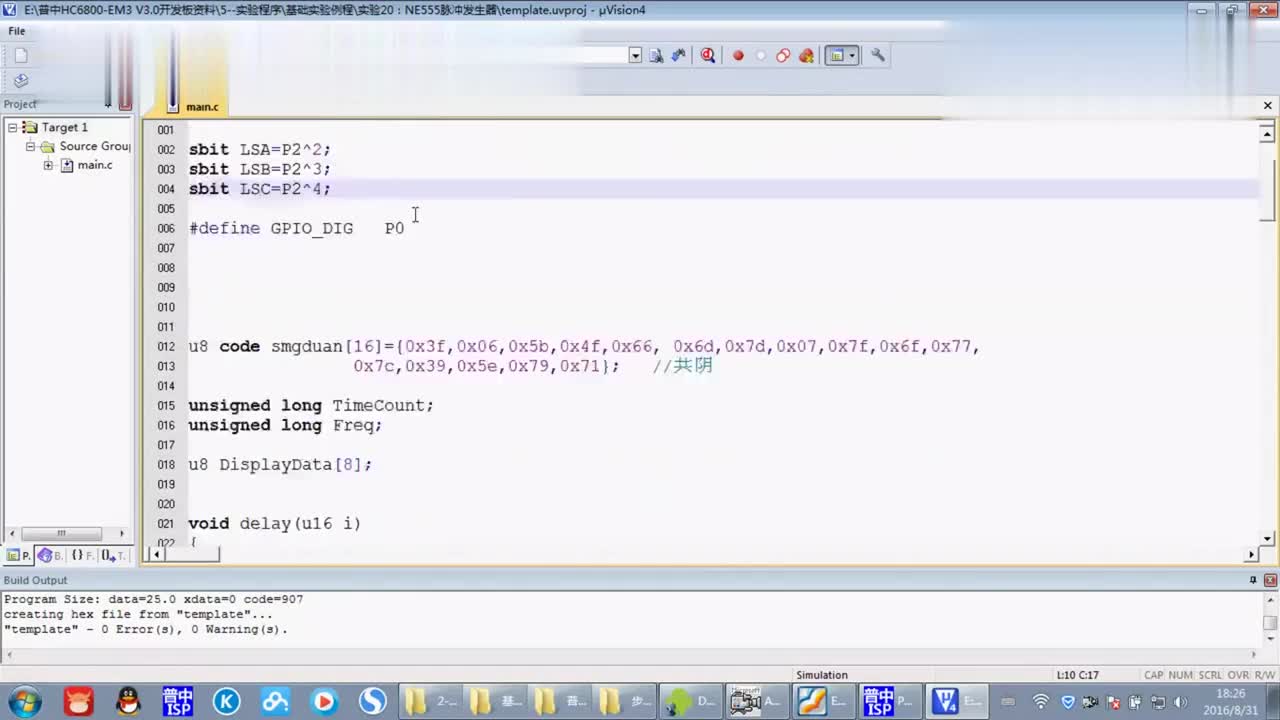The image size is (1280, 720).
Task: Expand the main.c tree node
Action: coord(48,165)
